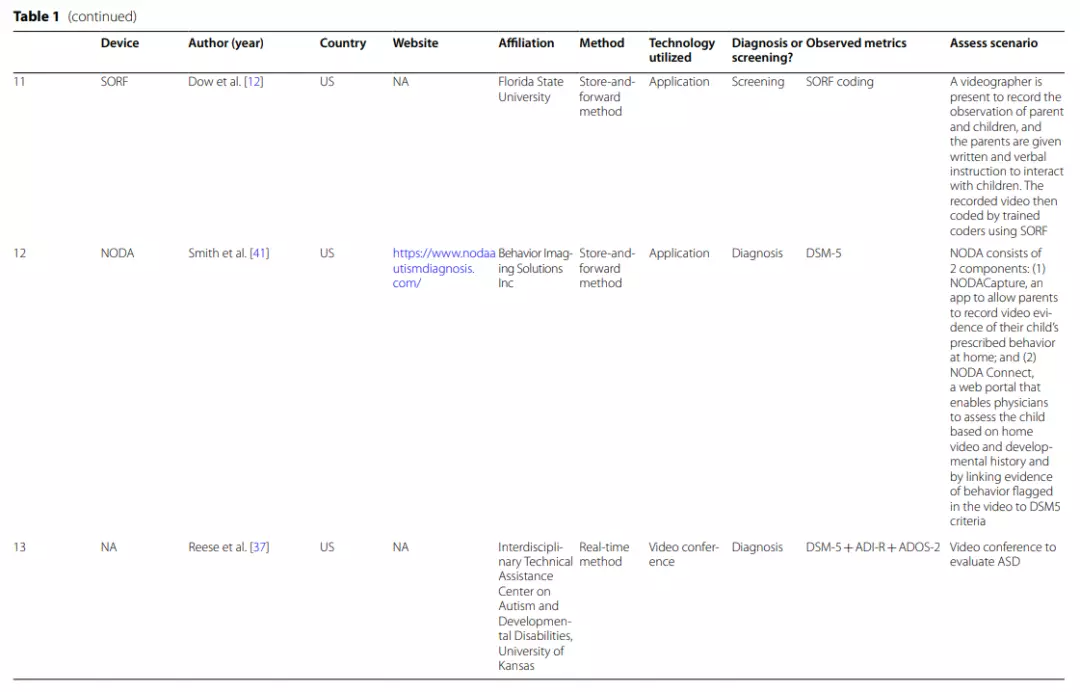Click the 'US' country cell in NODA row
Screen dimensions: 1080x692
coord(326,253)
